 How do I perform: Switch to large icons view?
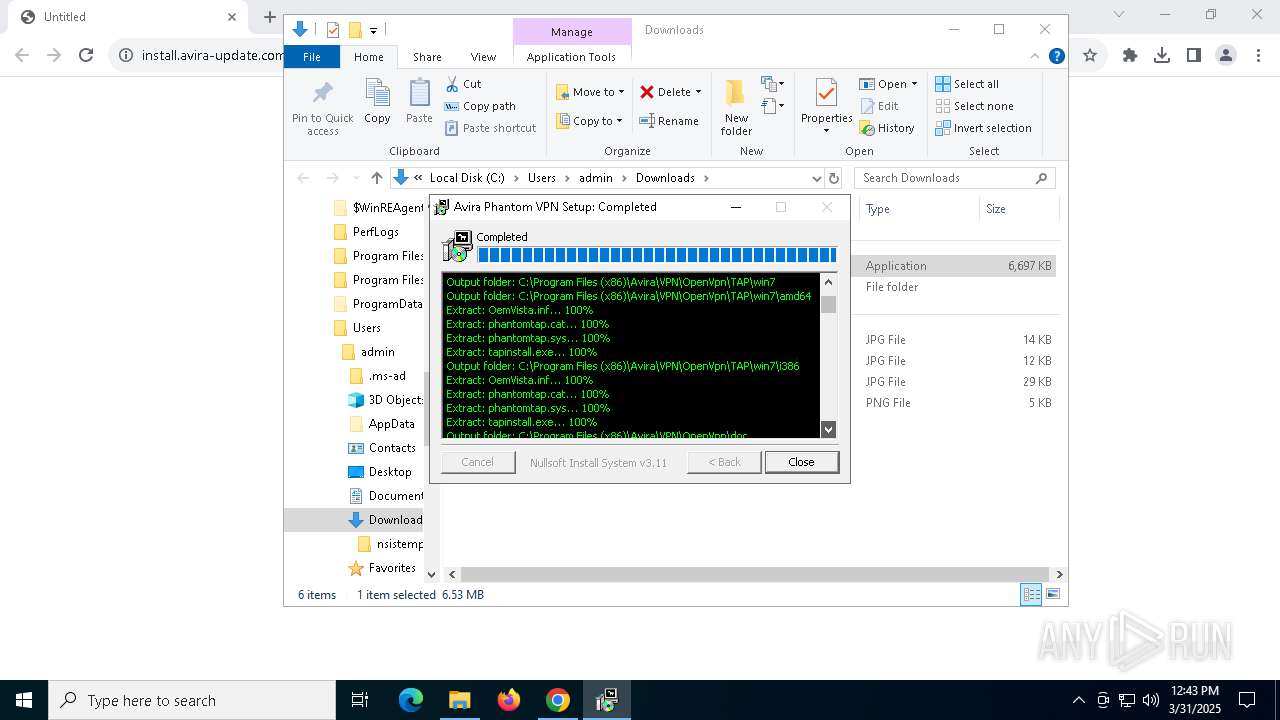pos(1052,594)
